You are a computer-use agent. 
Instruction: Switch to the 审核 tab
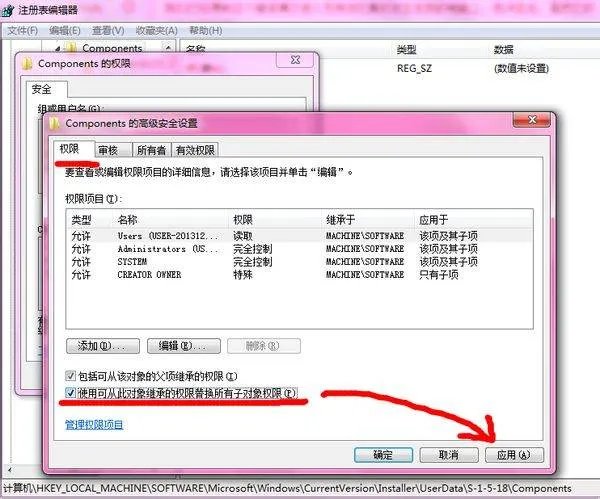point(112,150)
